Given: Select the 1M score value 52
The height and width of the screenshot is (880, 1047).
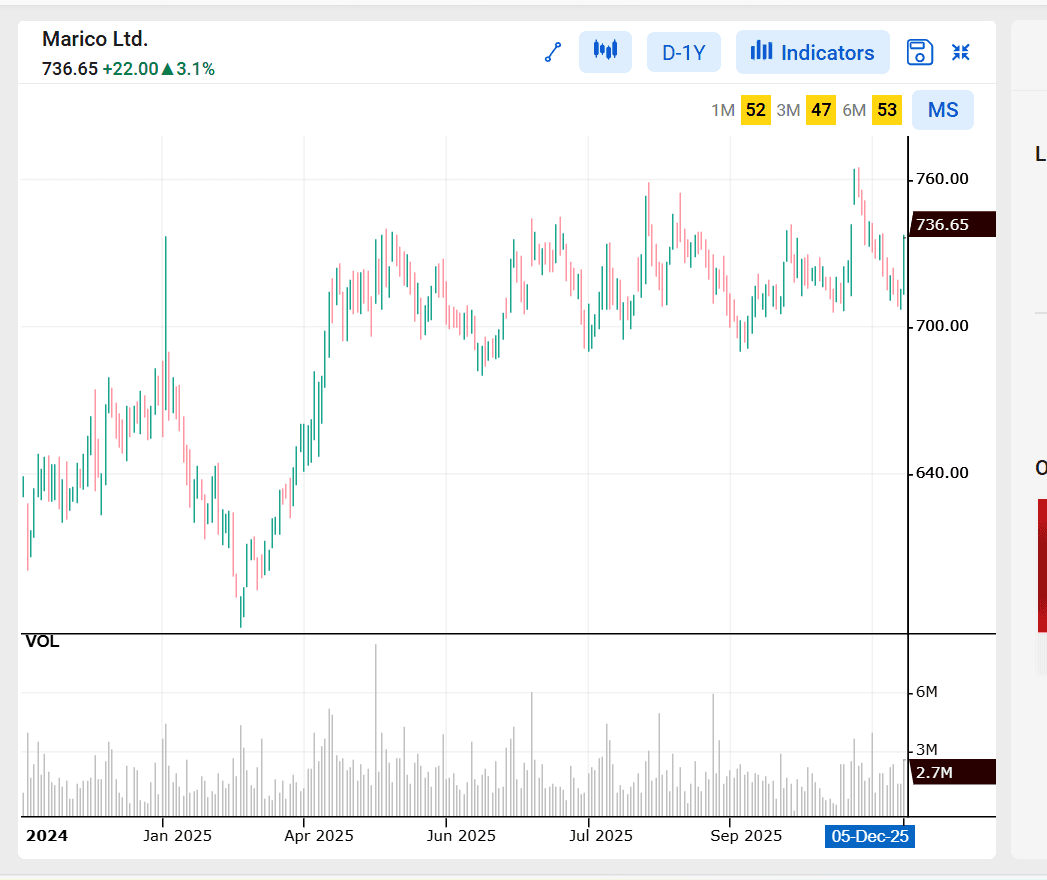Looking at the screenshot, I should [756, 109].
